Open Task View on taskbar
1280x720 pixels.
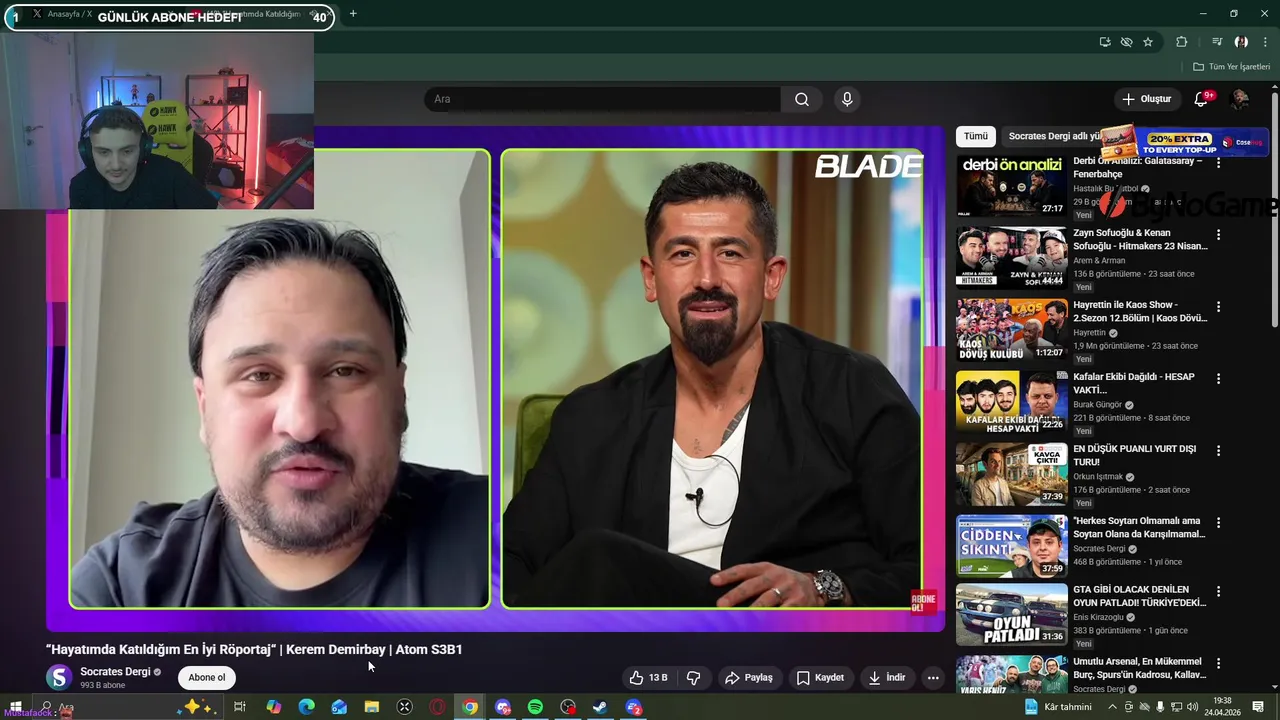point(240,707)
